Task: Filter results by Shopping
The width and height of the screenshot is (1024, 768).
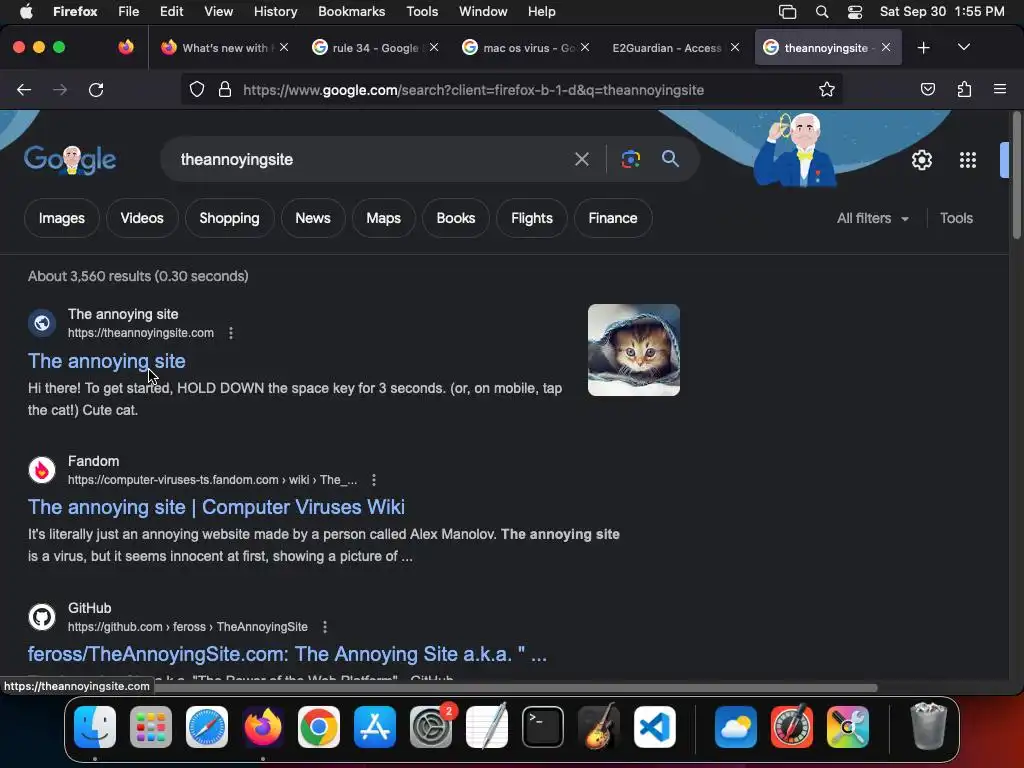Action: (229, 218)
